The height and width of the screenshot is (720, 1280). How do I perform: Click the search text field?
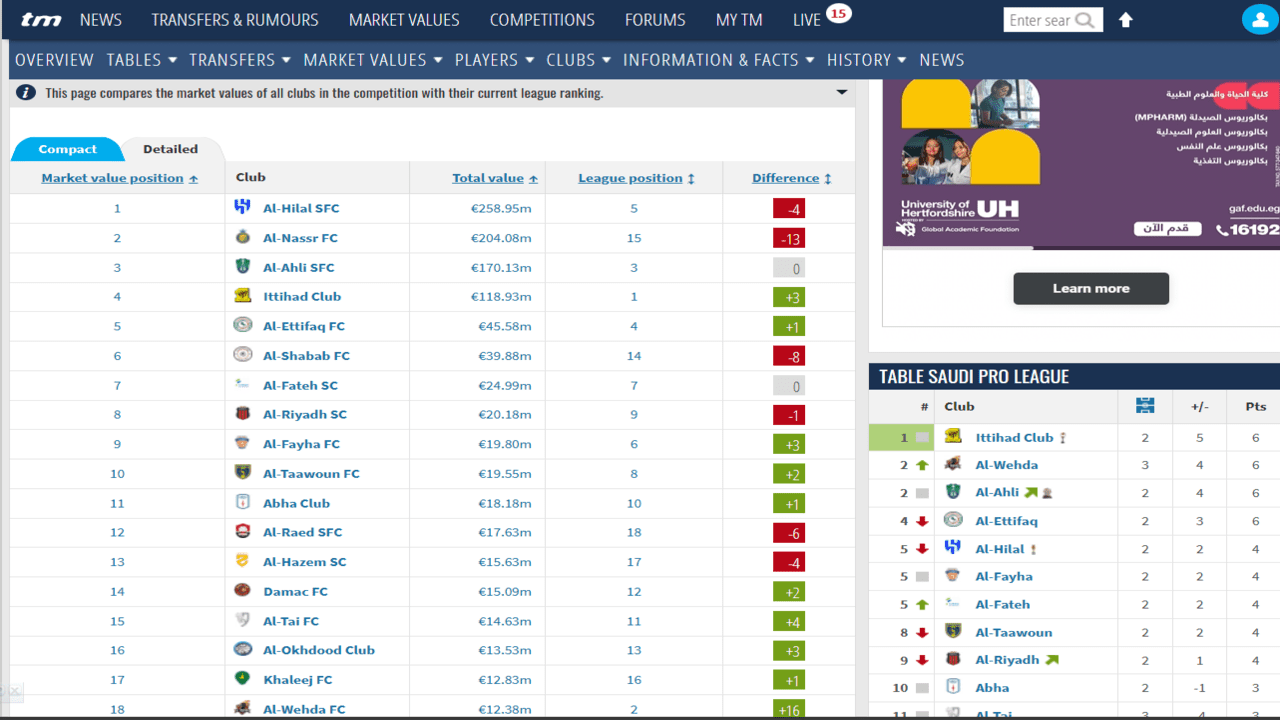1040,20
